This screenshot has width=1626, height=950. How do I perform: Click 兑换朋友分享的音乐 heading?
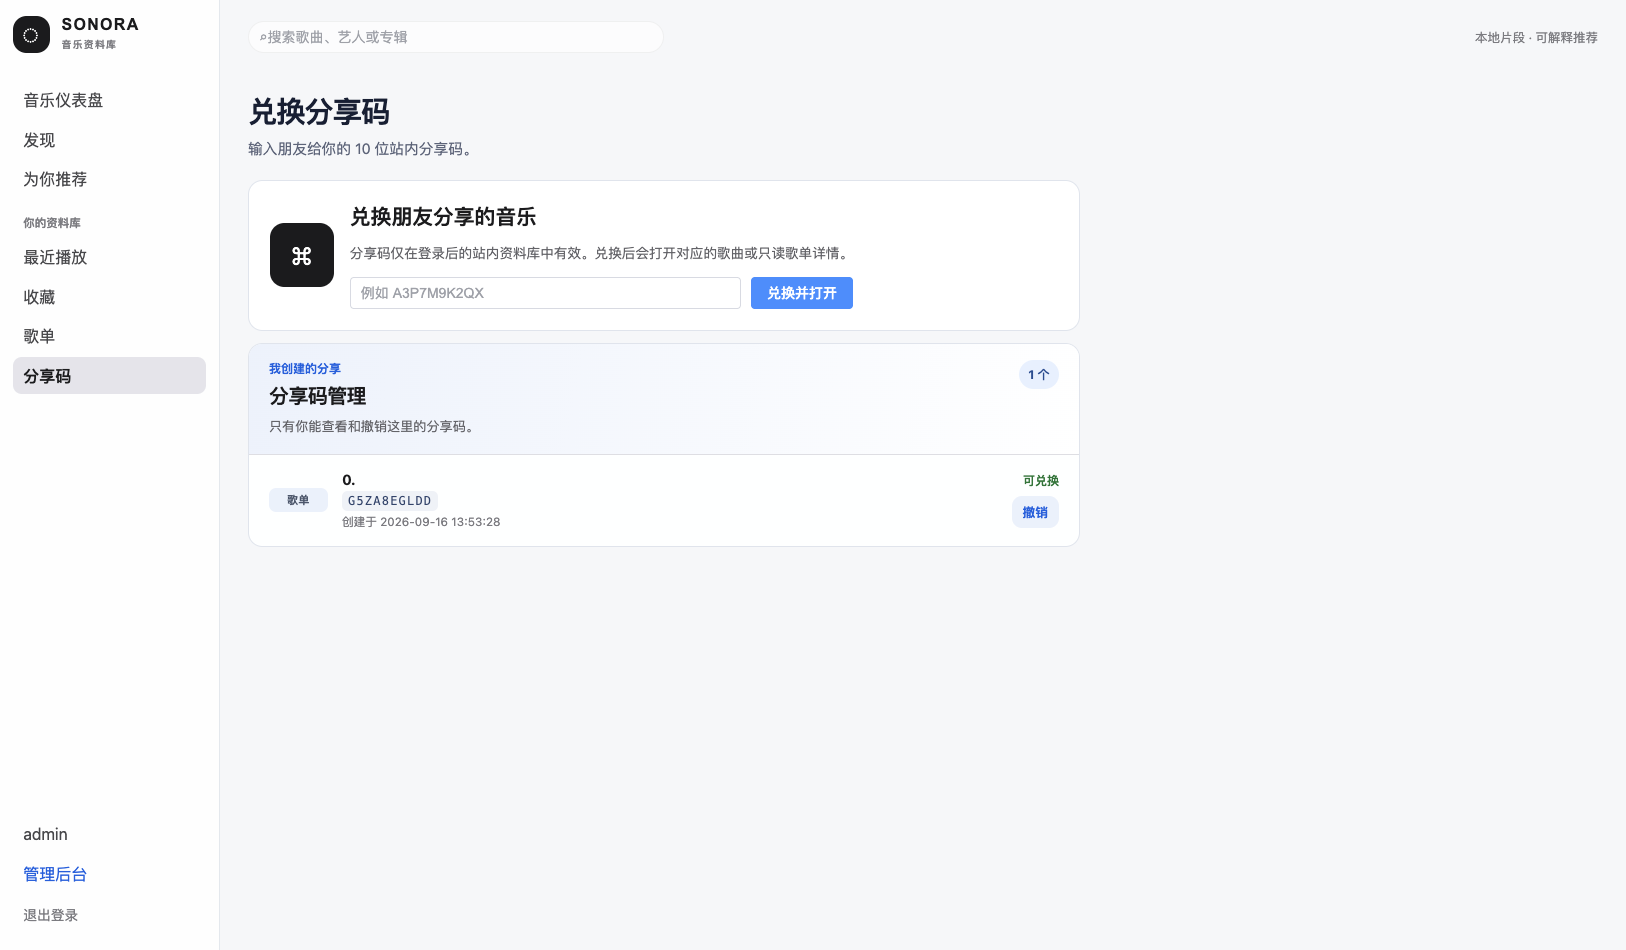[x=443, y=217]
